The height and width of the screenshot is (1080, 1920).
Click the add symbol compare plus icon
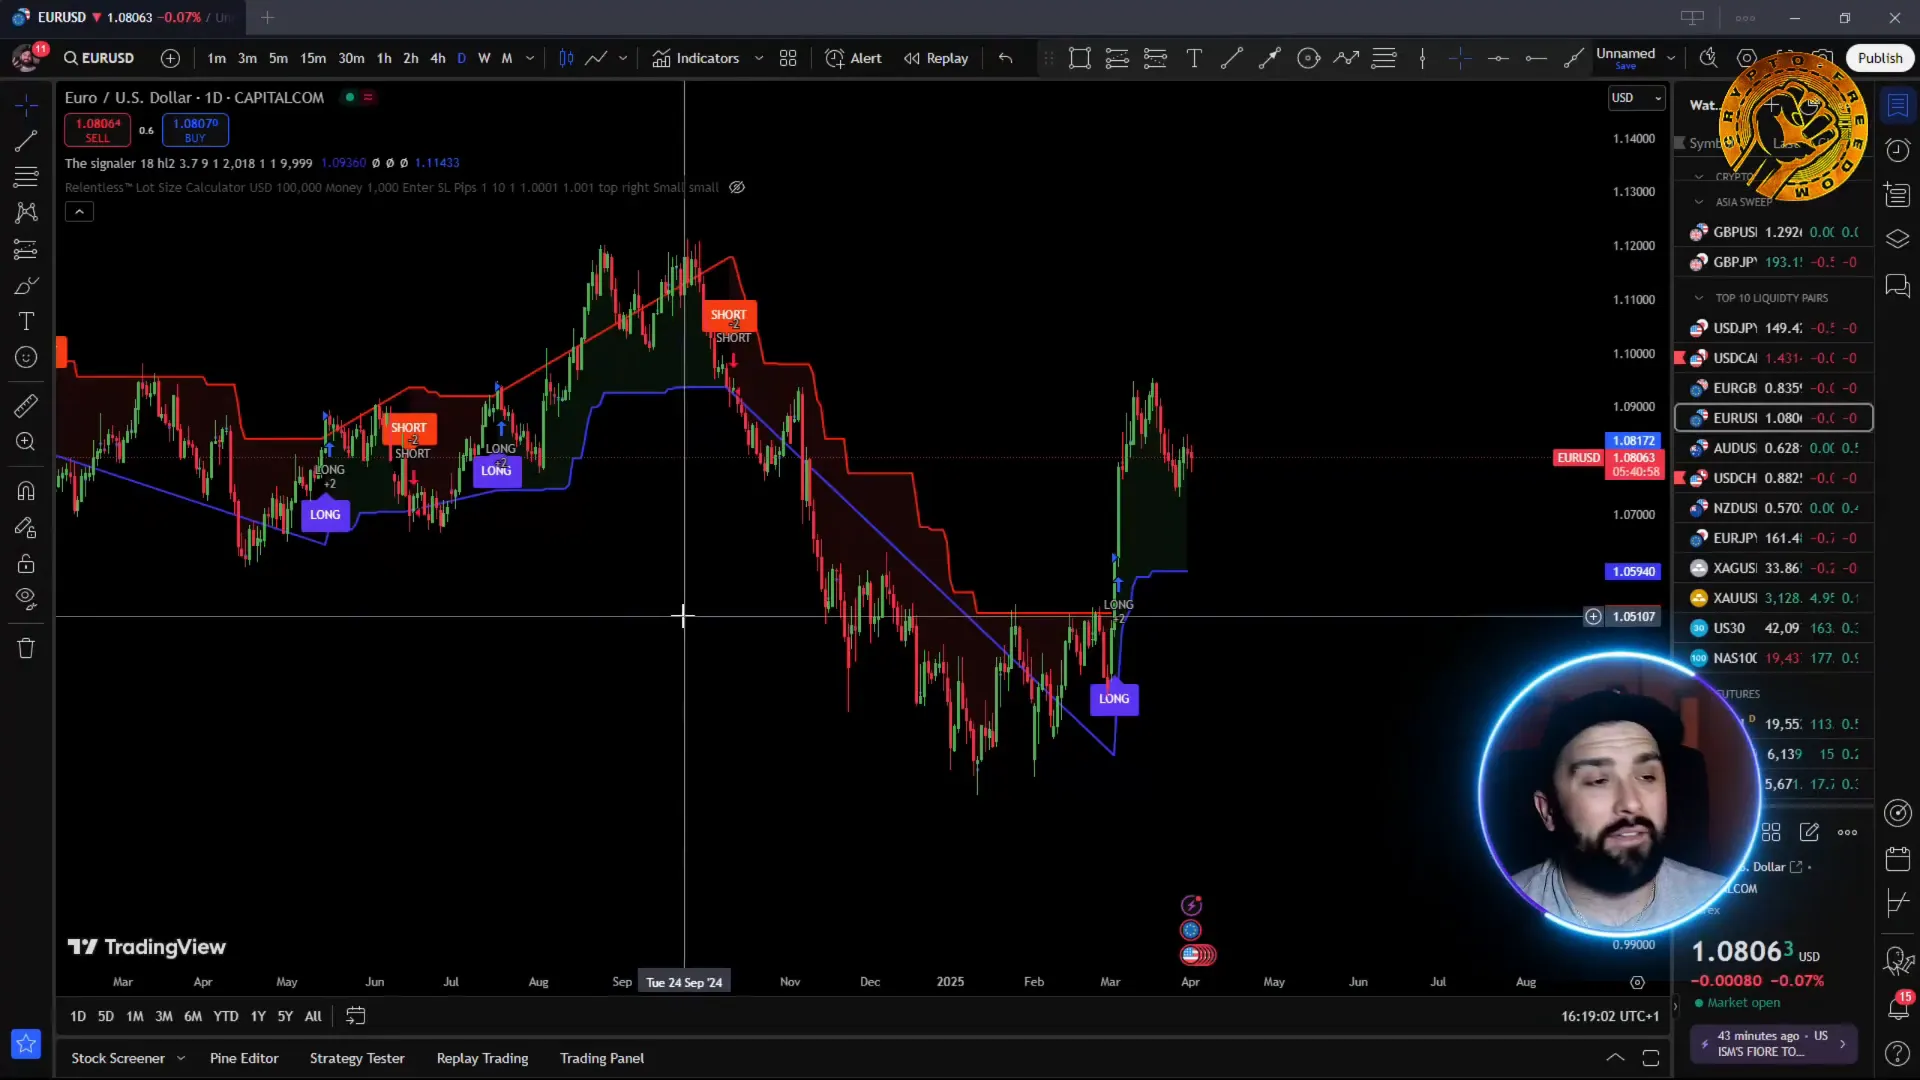point(170,58)
